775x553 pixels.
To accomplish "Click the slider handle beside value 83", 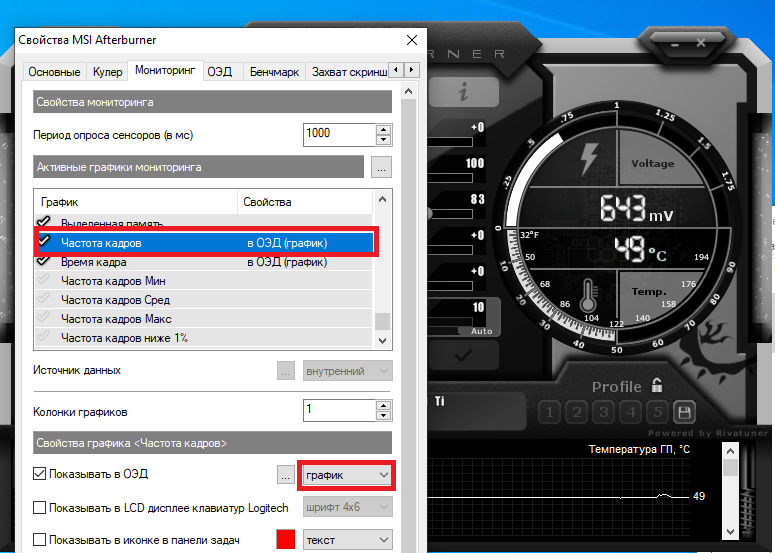I will (x=429, y=213).
